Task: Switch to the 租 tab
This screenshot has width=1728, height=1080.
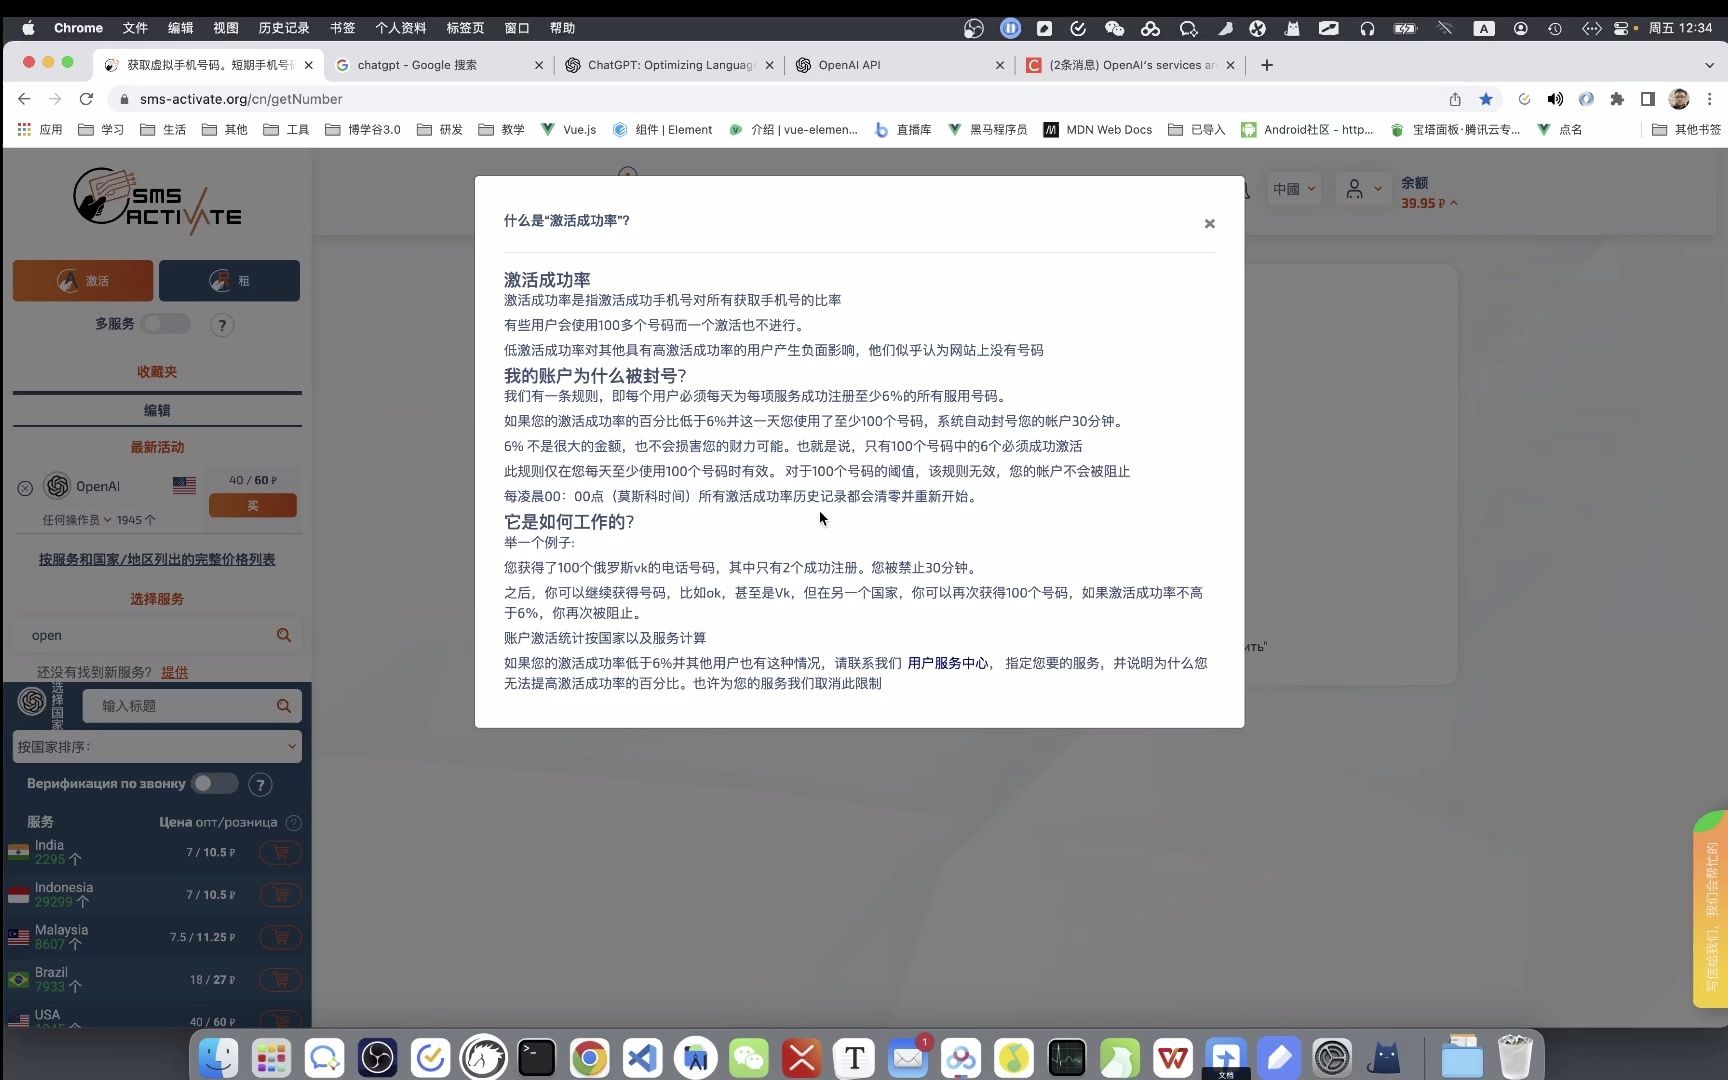Action: 229,280
